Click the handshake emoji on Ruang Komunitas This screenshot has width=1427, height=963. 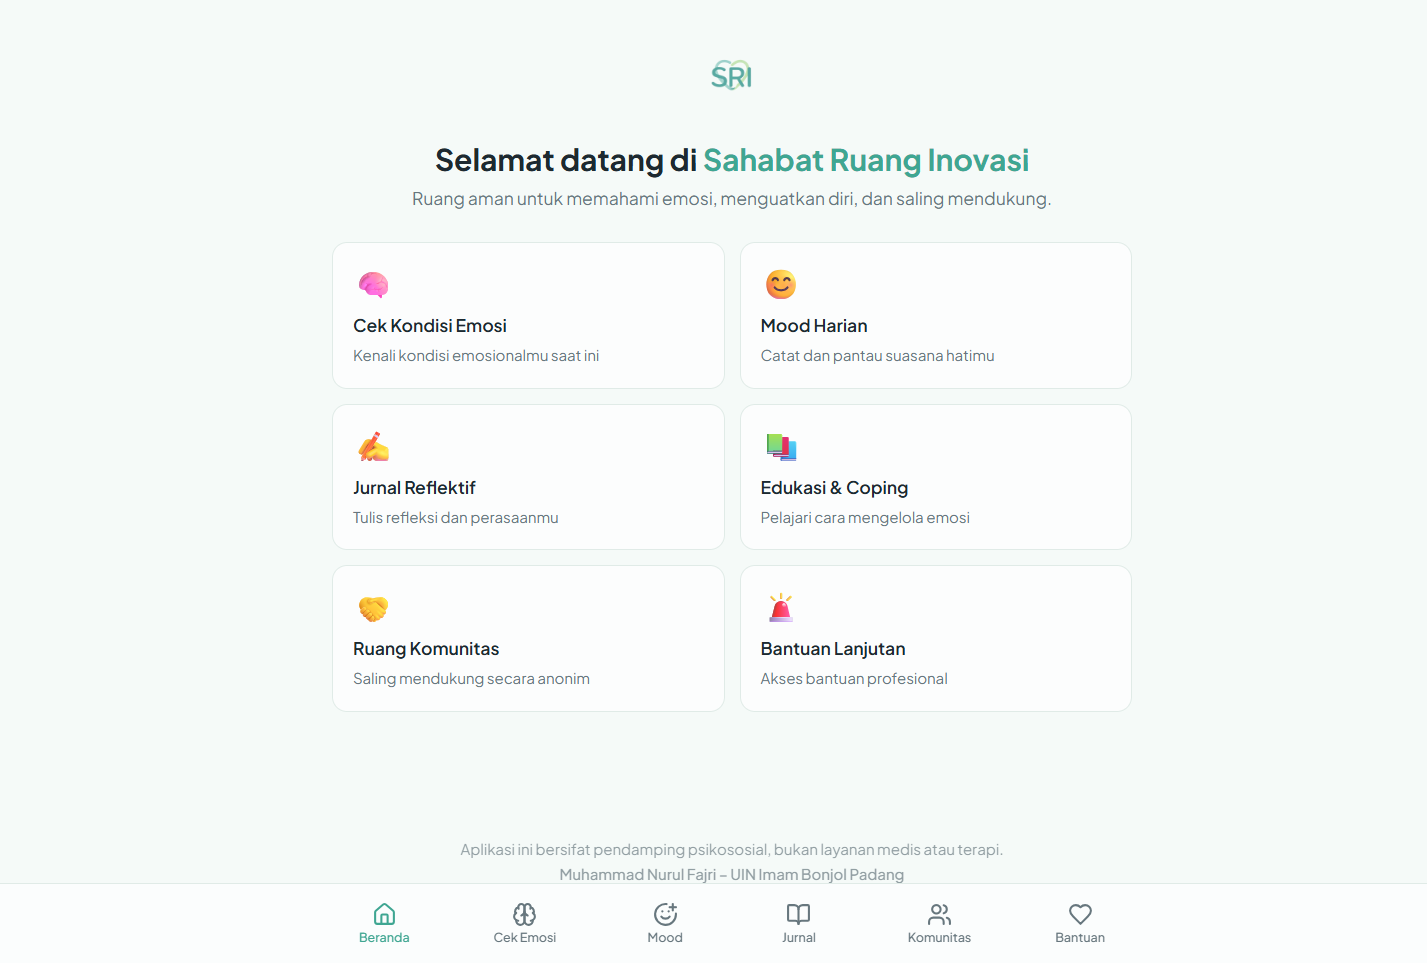[x=373, y=608]
